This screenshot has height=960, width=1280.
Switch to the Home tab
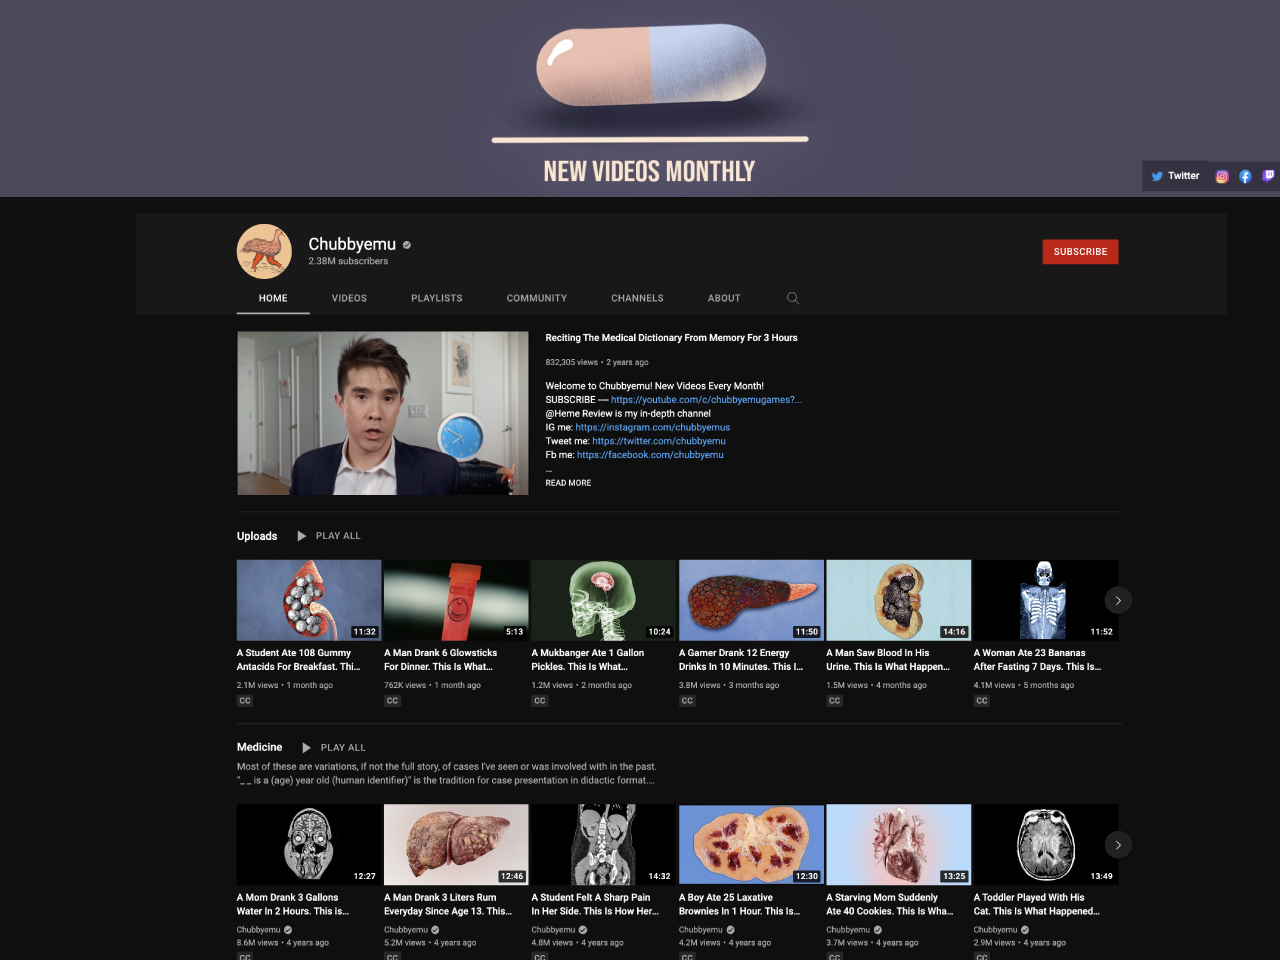tap(273, 298)
